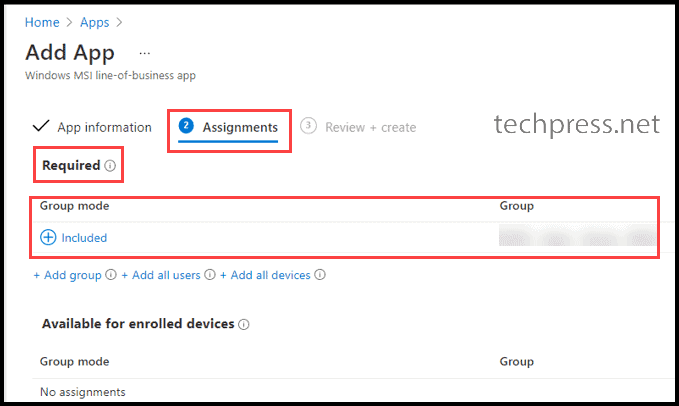
Task: Click the checkmark icon beside App information
Action: click(41, 126)
